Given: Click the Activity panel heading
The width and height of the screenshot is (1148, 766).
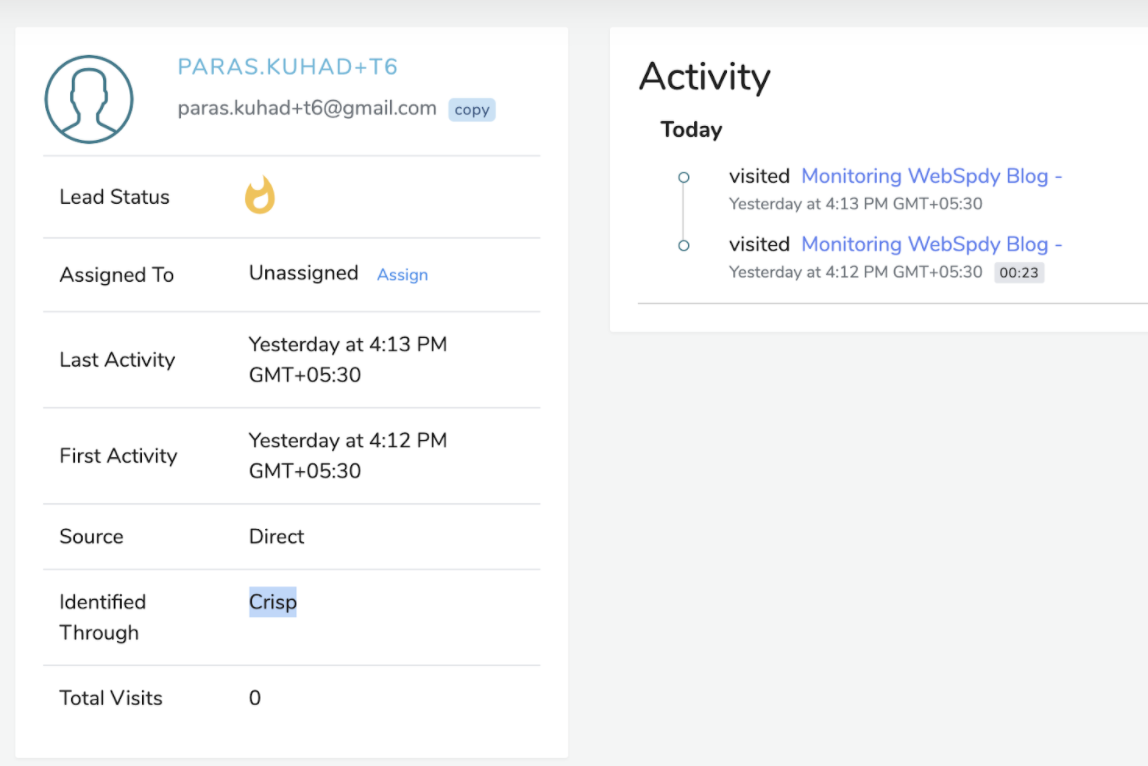Looking at the screenshot, I should [x=704, y=77].
